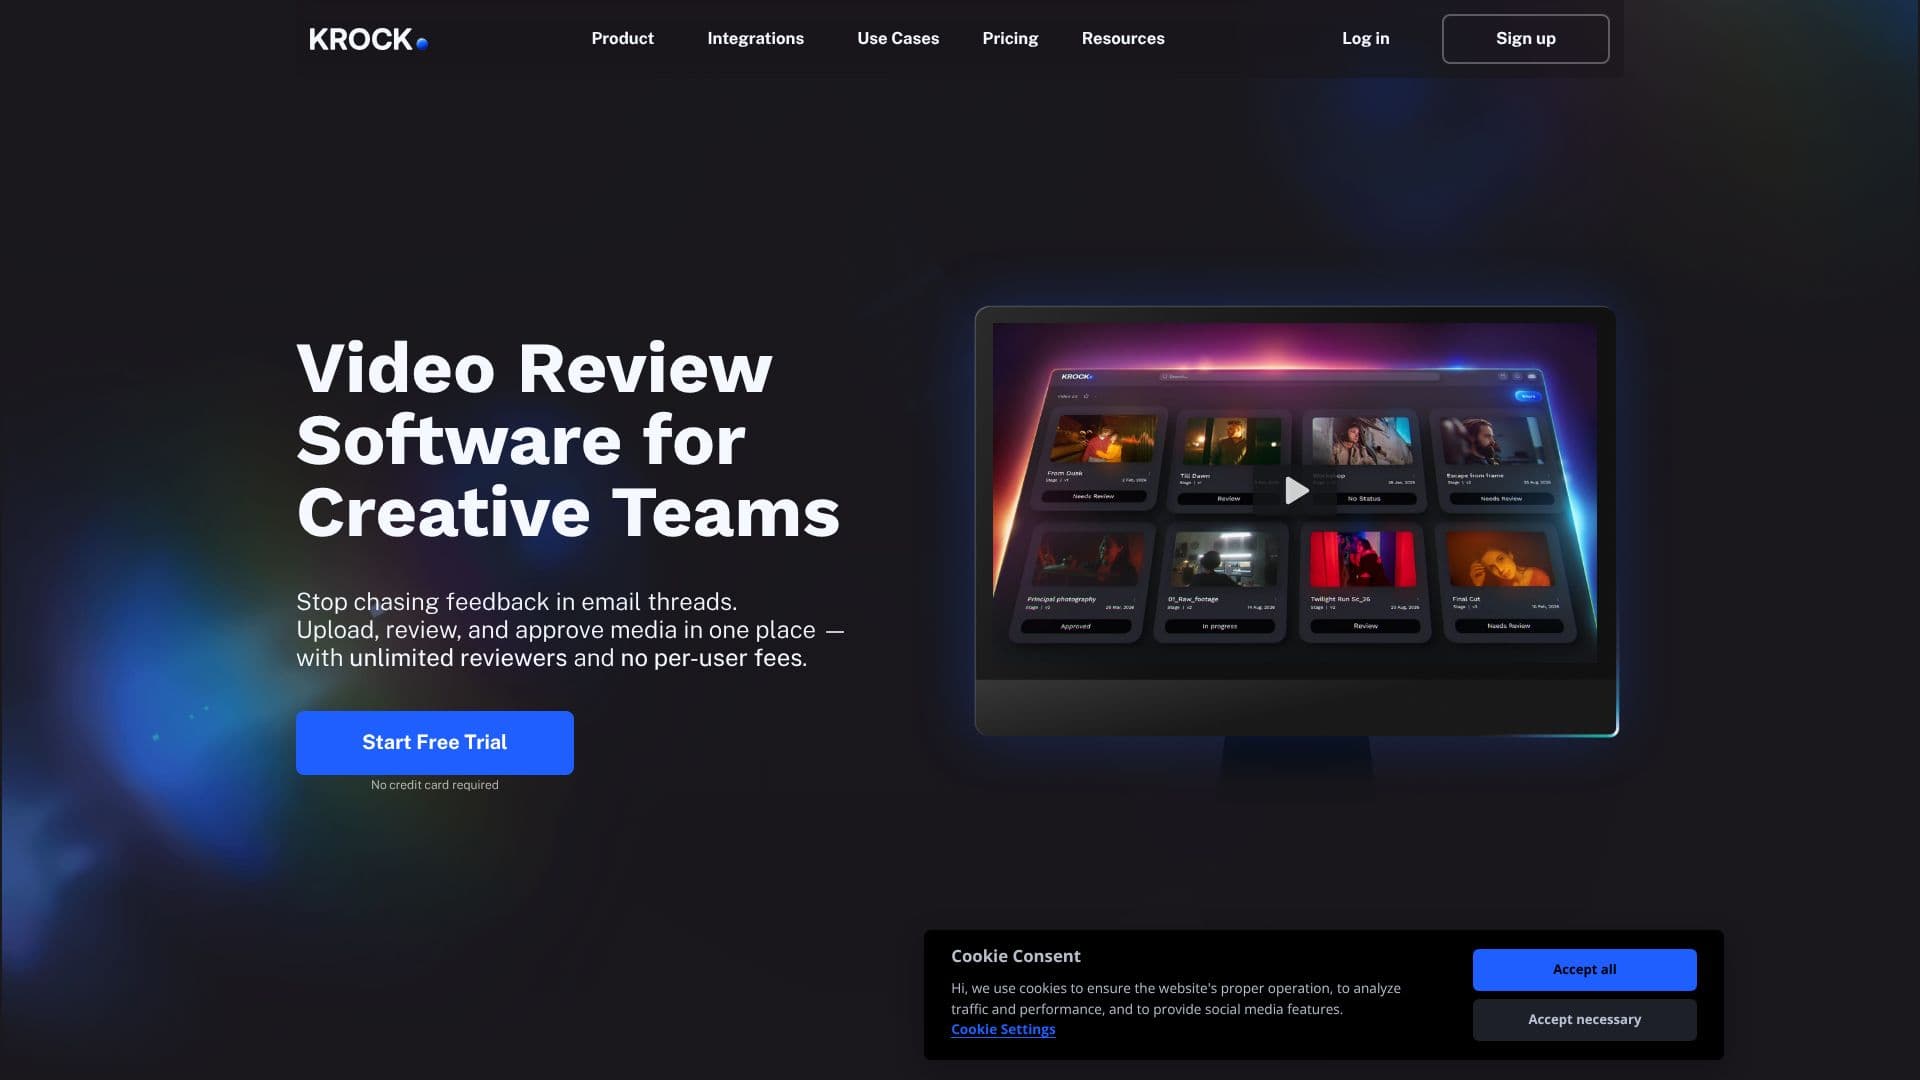Open the Resources menu
Image resolution: width=1920 pixels, height=1080 pixels.
(x=1123, y=38)
